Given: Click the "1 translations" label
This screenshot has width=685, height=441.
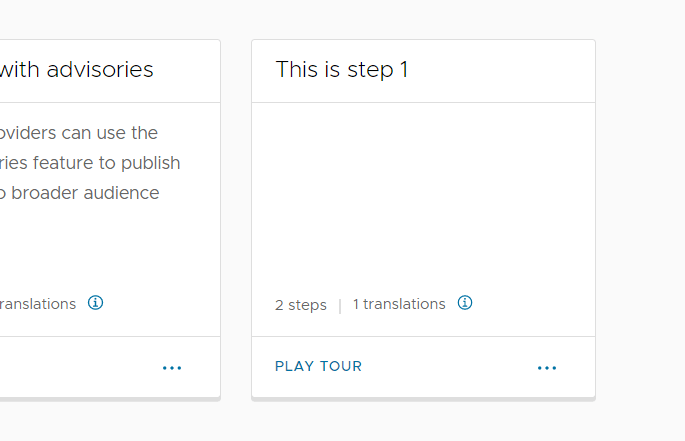Looking at the screenshot, I should (x=399, y=304).
